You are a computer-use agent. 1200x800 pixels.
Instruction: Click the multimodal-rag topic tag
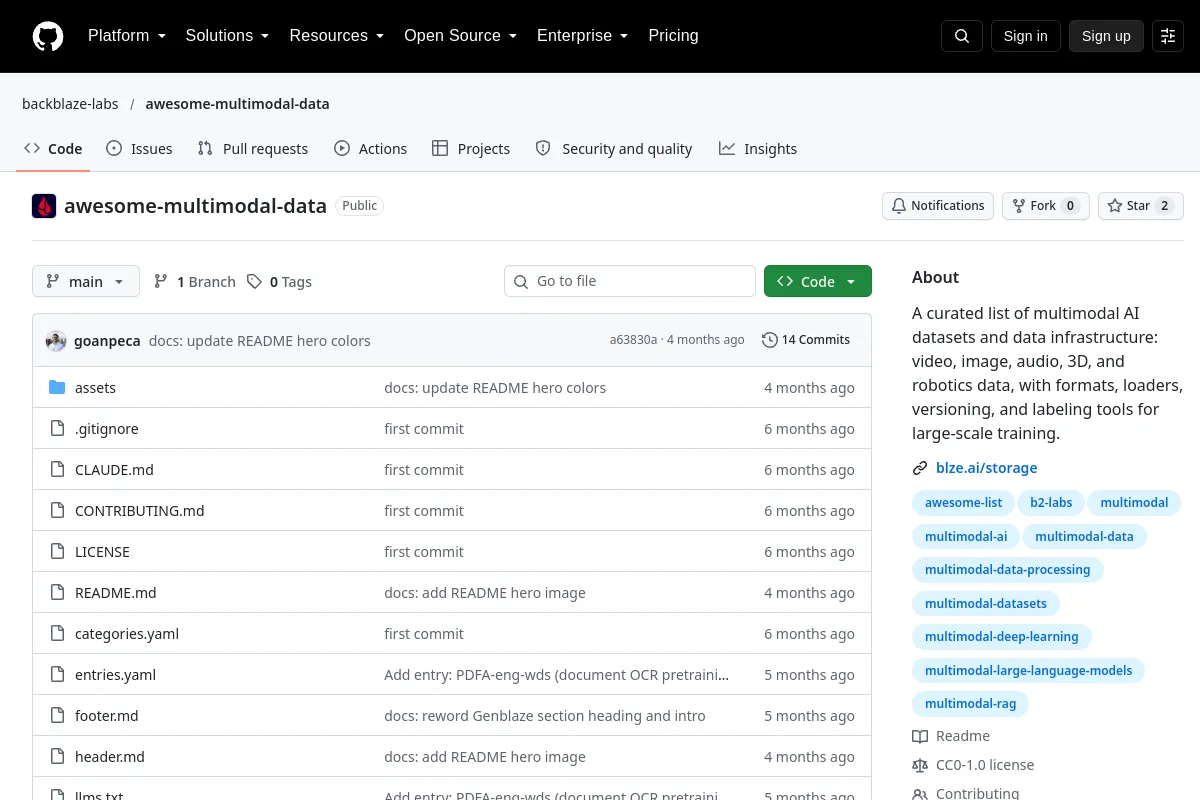(970, 704)
